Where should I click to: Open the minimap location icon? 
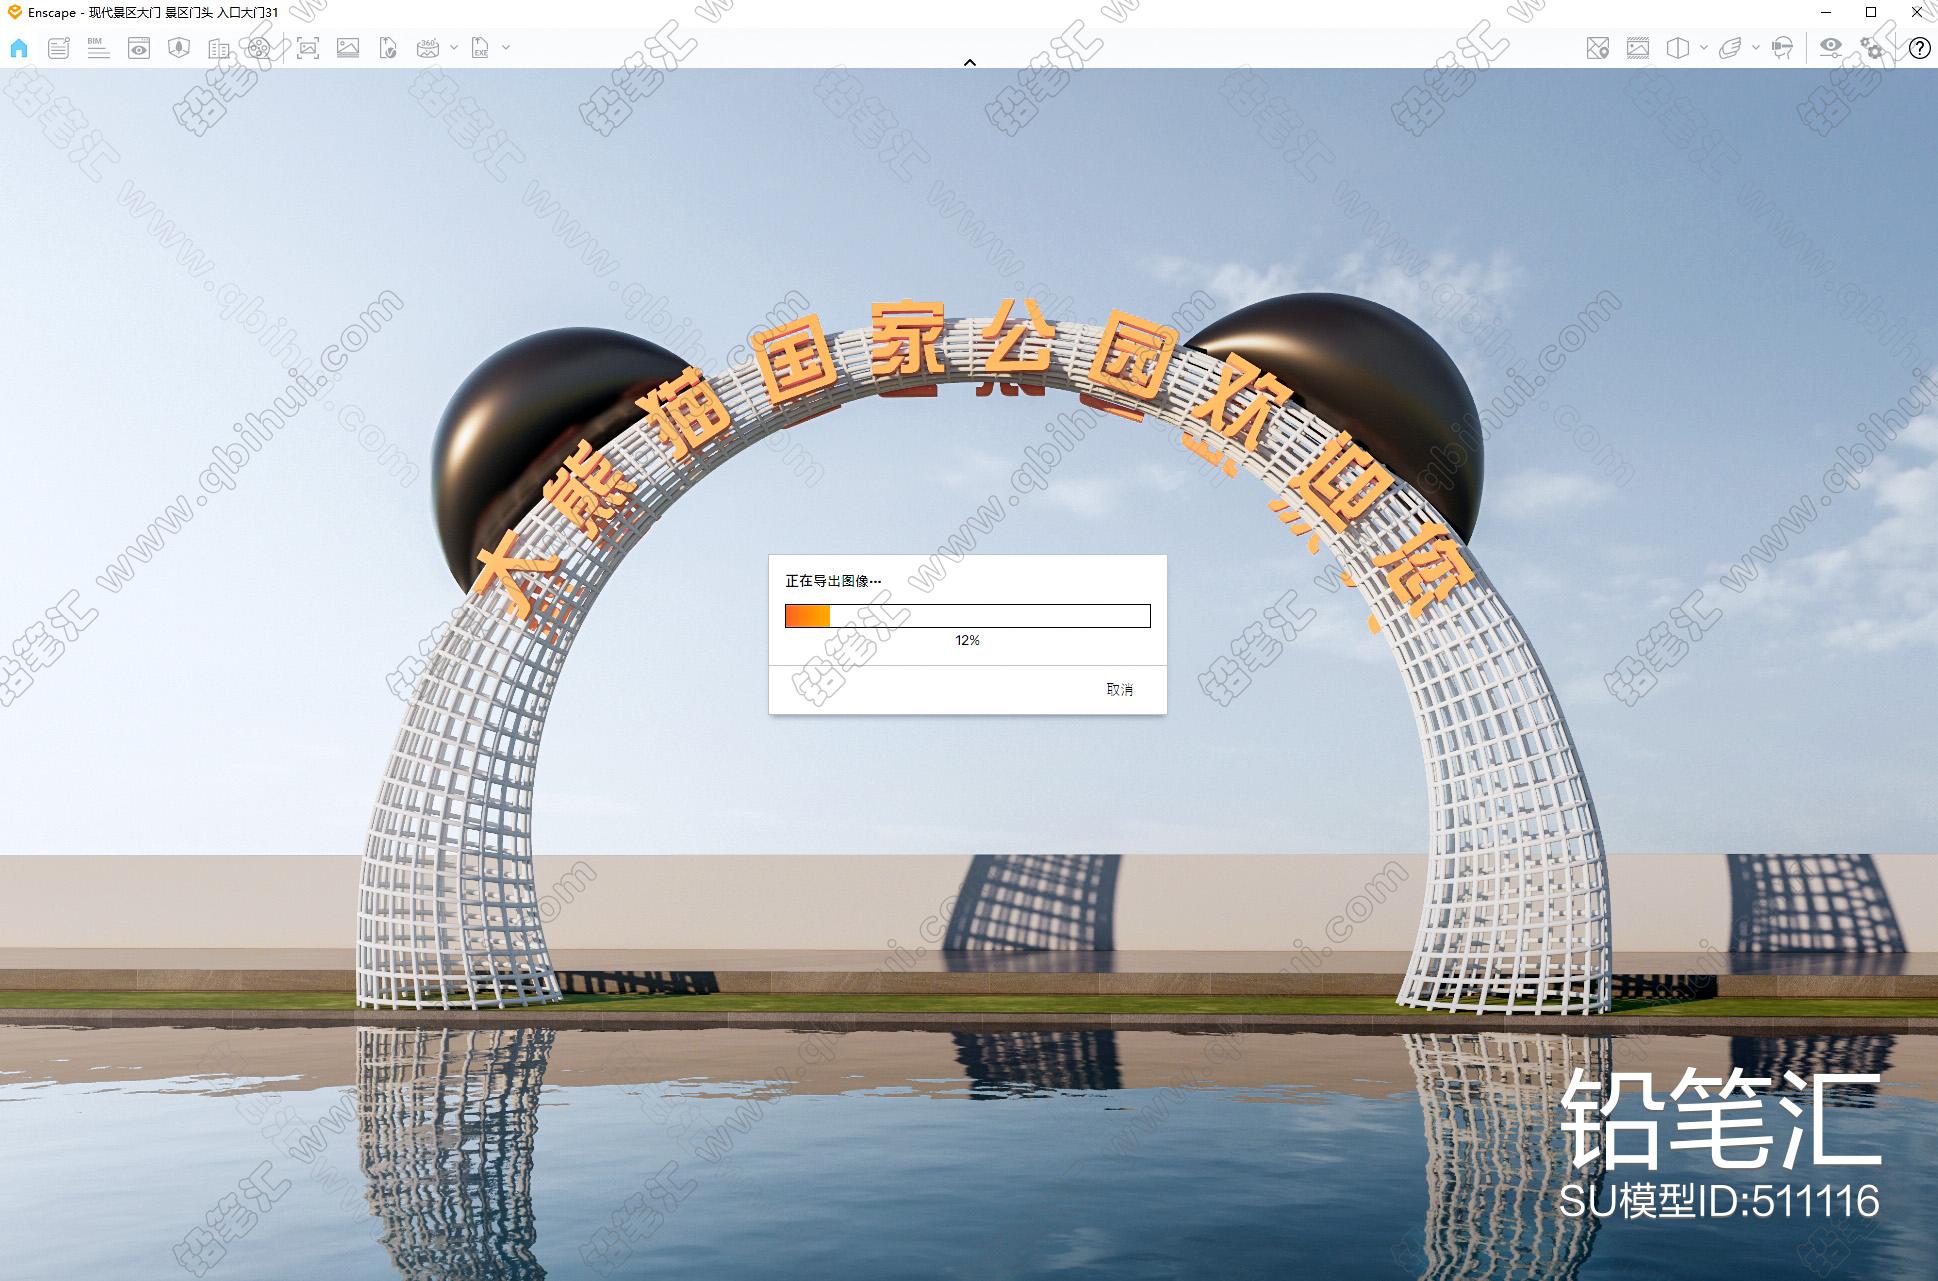point(1598,48)
